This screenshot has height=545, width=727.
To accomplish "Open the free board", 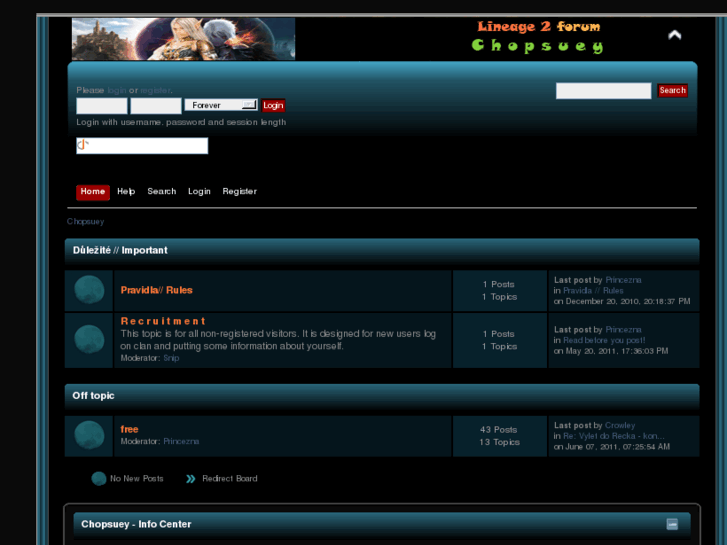I will tap(129, 430).
